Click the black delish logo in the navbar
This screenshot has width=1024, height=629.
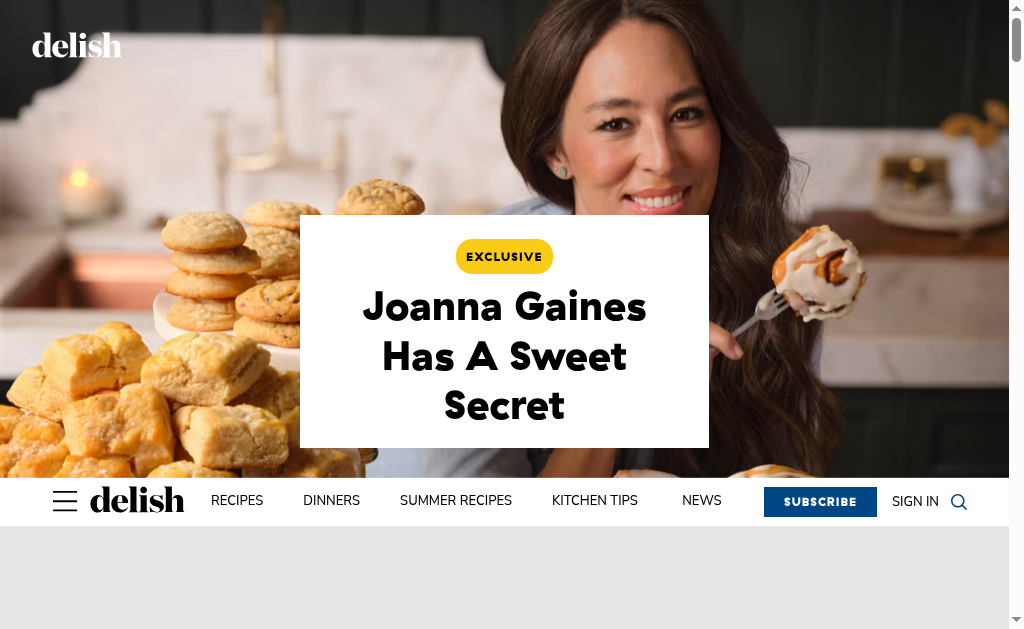[x=137, y=500]
